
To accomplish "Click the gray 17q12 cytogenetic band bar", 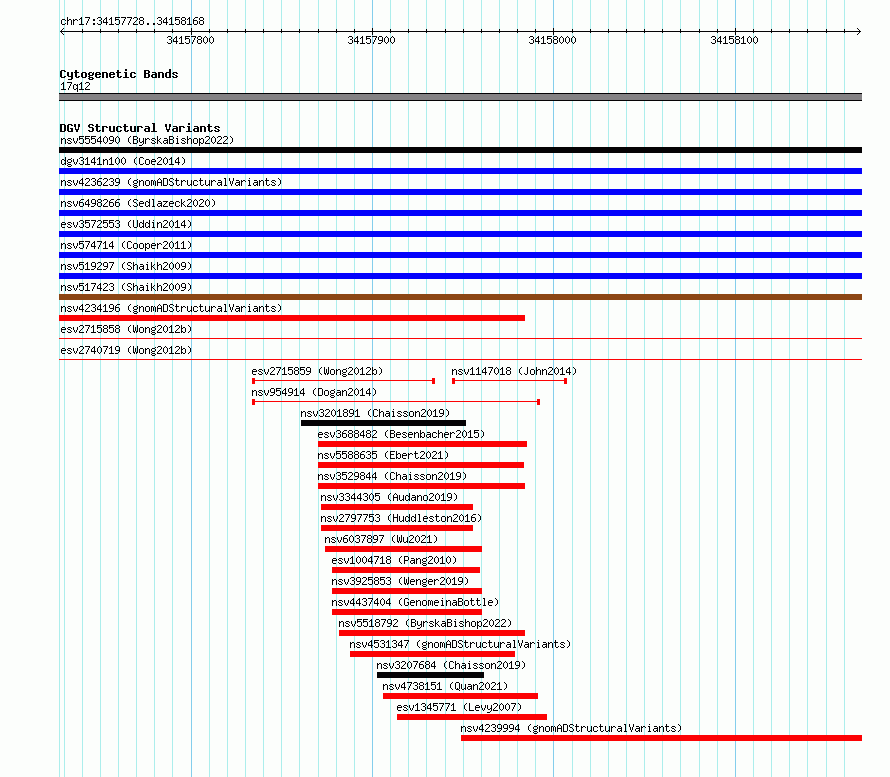I will [x=460, y=97].
